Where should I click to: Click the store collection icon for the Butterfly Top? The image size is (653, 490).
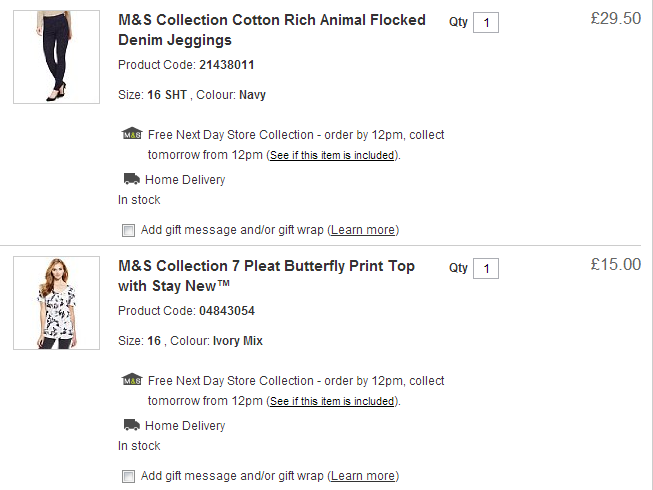131,380
